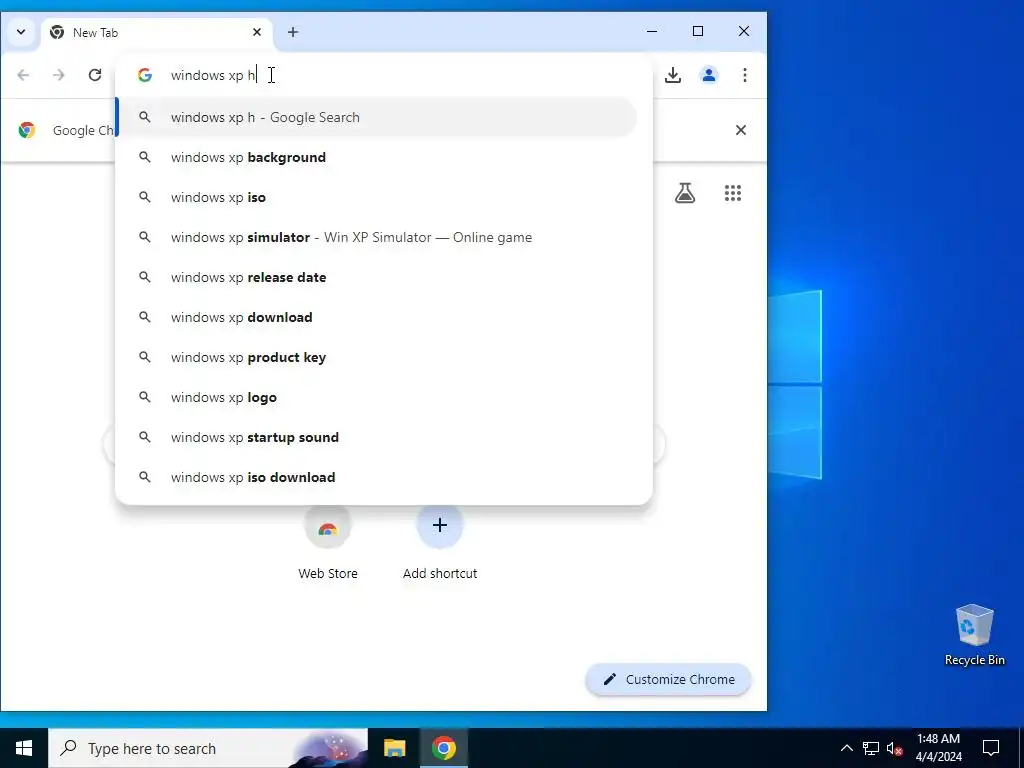
Task: Reload the page with refresh icon
Action: tap(95, 75)
